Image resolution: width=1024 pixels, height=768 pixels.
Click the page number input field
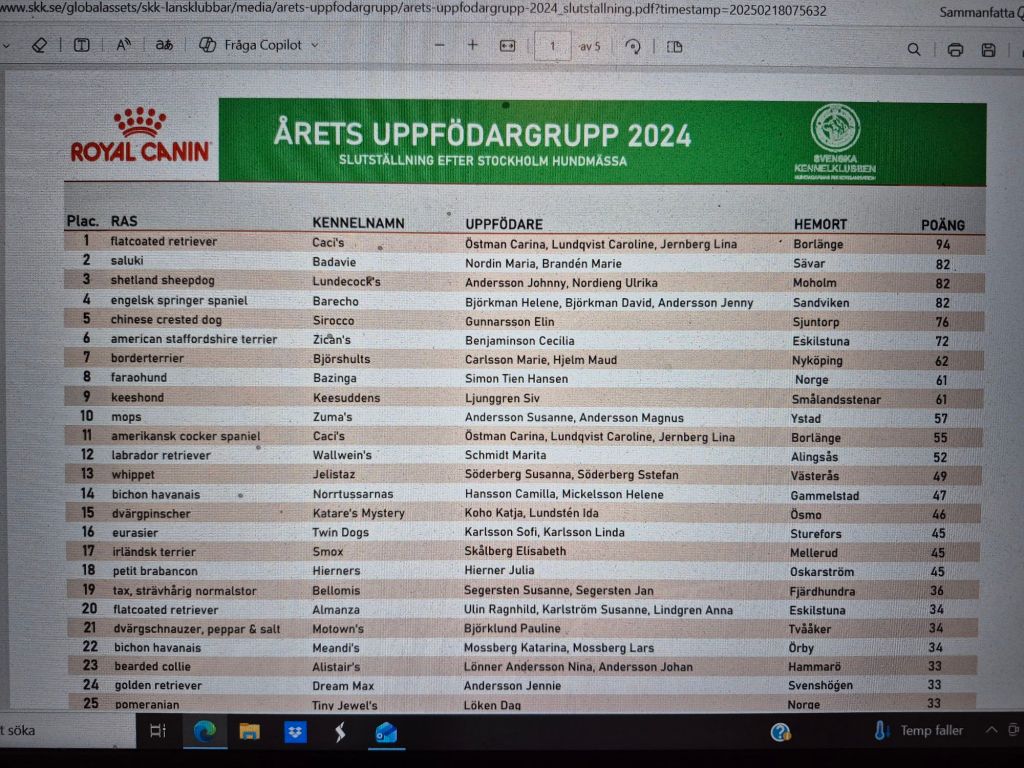pyautogui.click(x=553, y=46)
